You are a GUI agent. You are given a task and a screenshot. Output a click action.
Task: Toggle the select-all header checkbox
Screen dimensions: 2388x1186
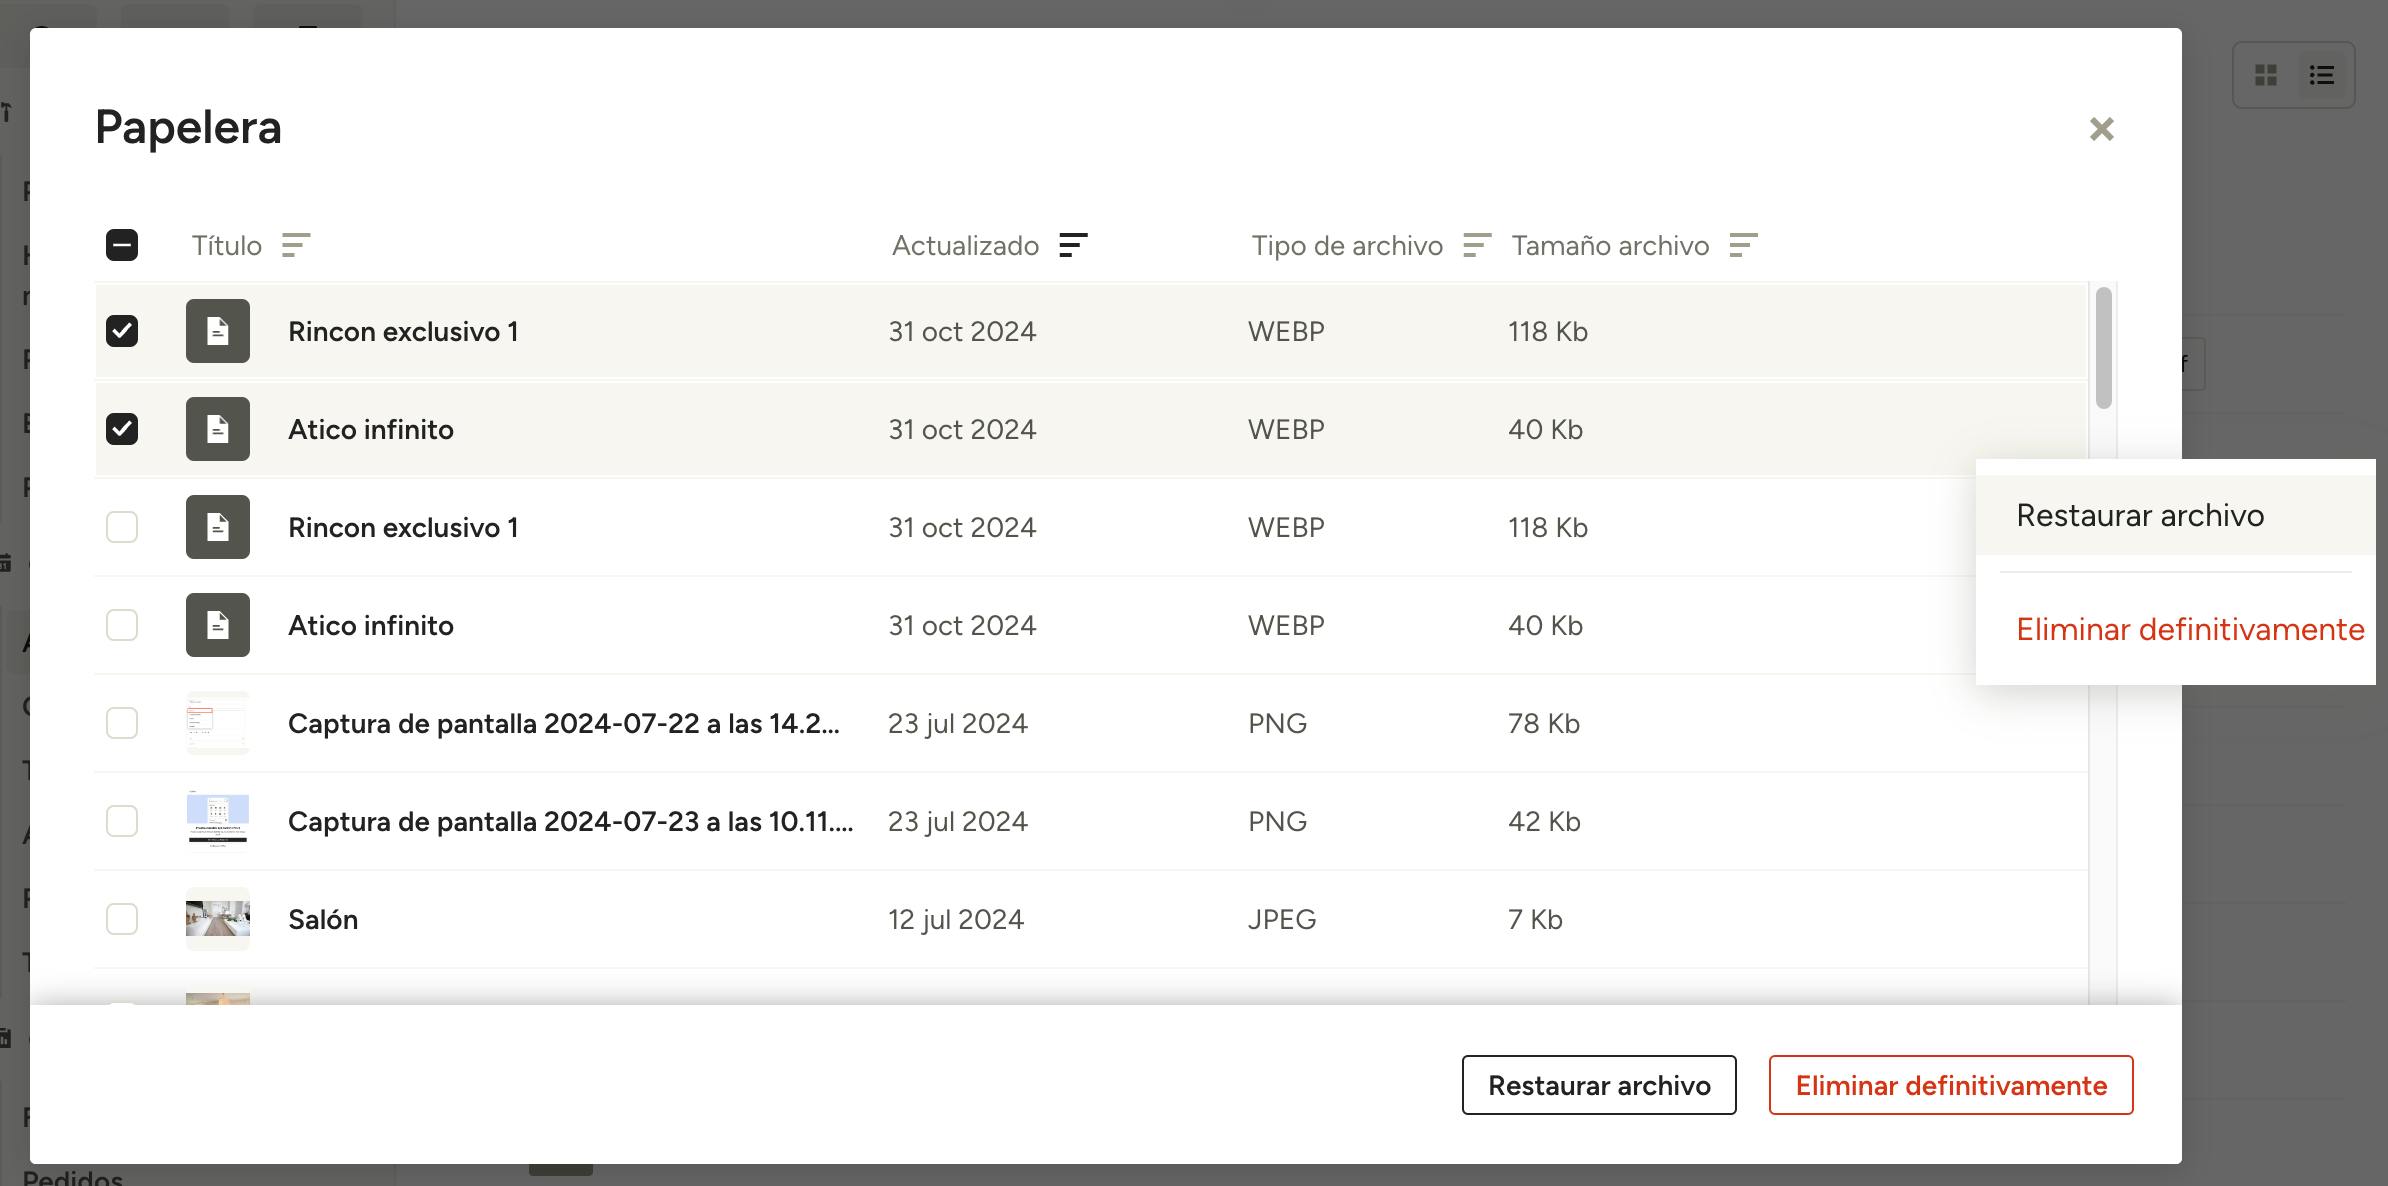pyautogui.click(x=122, y=245)
